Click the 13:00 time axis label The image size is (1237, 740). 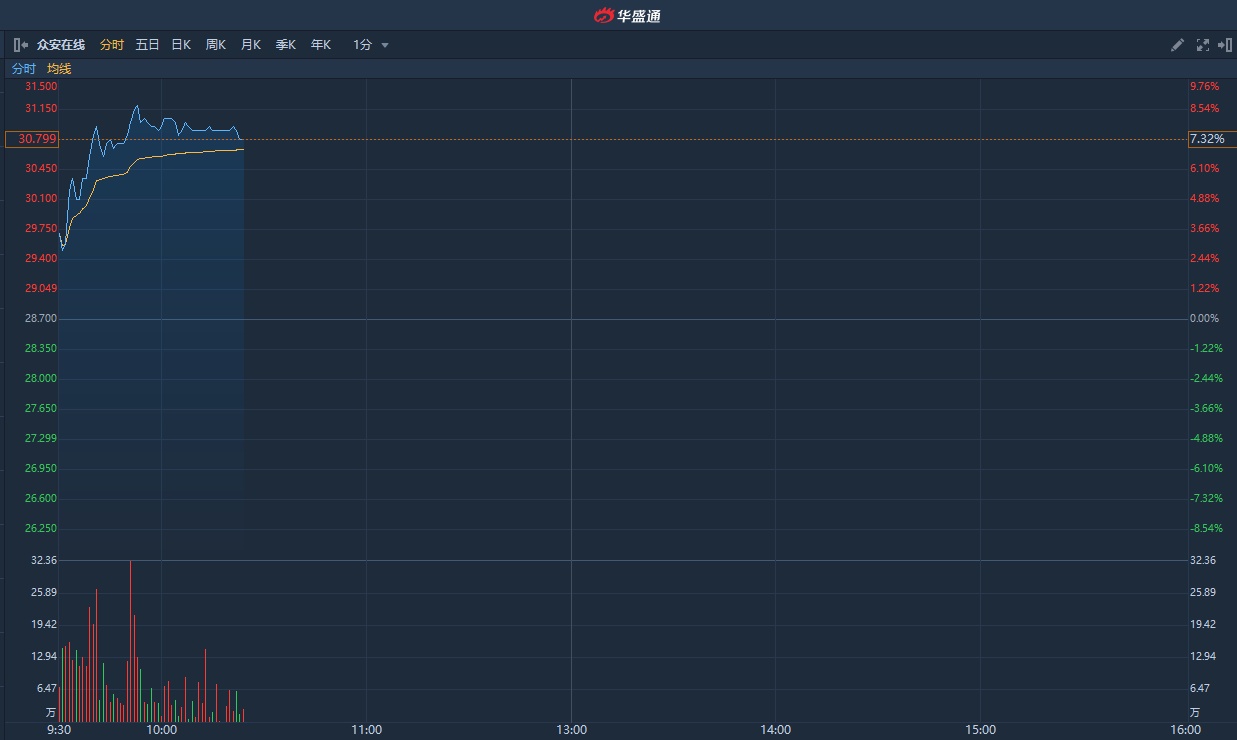[x=571, y=729]
